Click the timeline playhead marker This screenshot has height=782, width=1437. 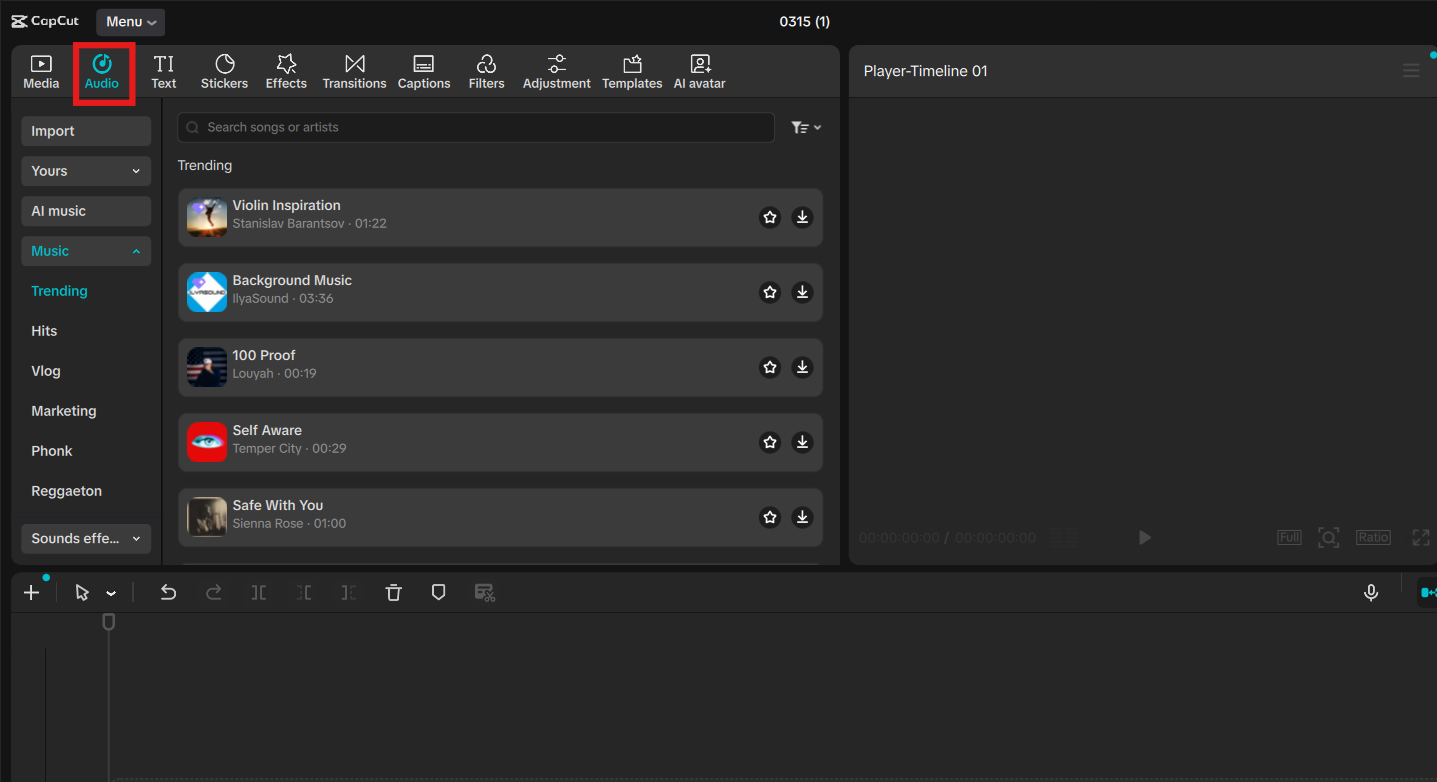109,622
